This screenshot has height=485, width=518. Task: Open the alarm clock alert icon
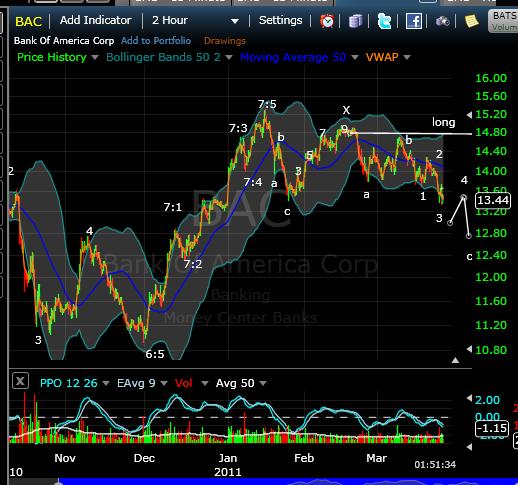327,21
